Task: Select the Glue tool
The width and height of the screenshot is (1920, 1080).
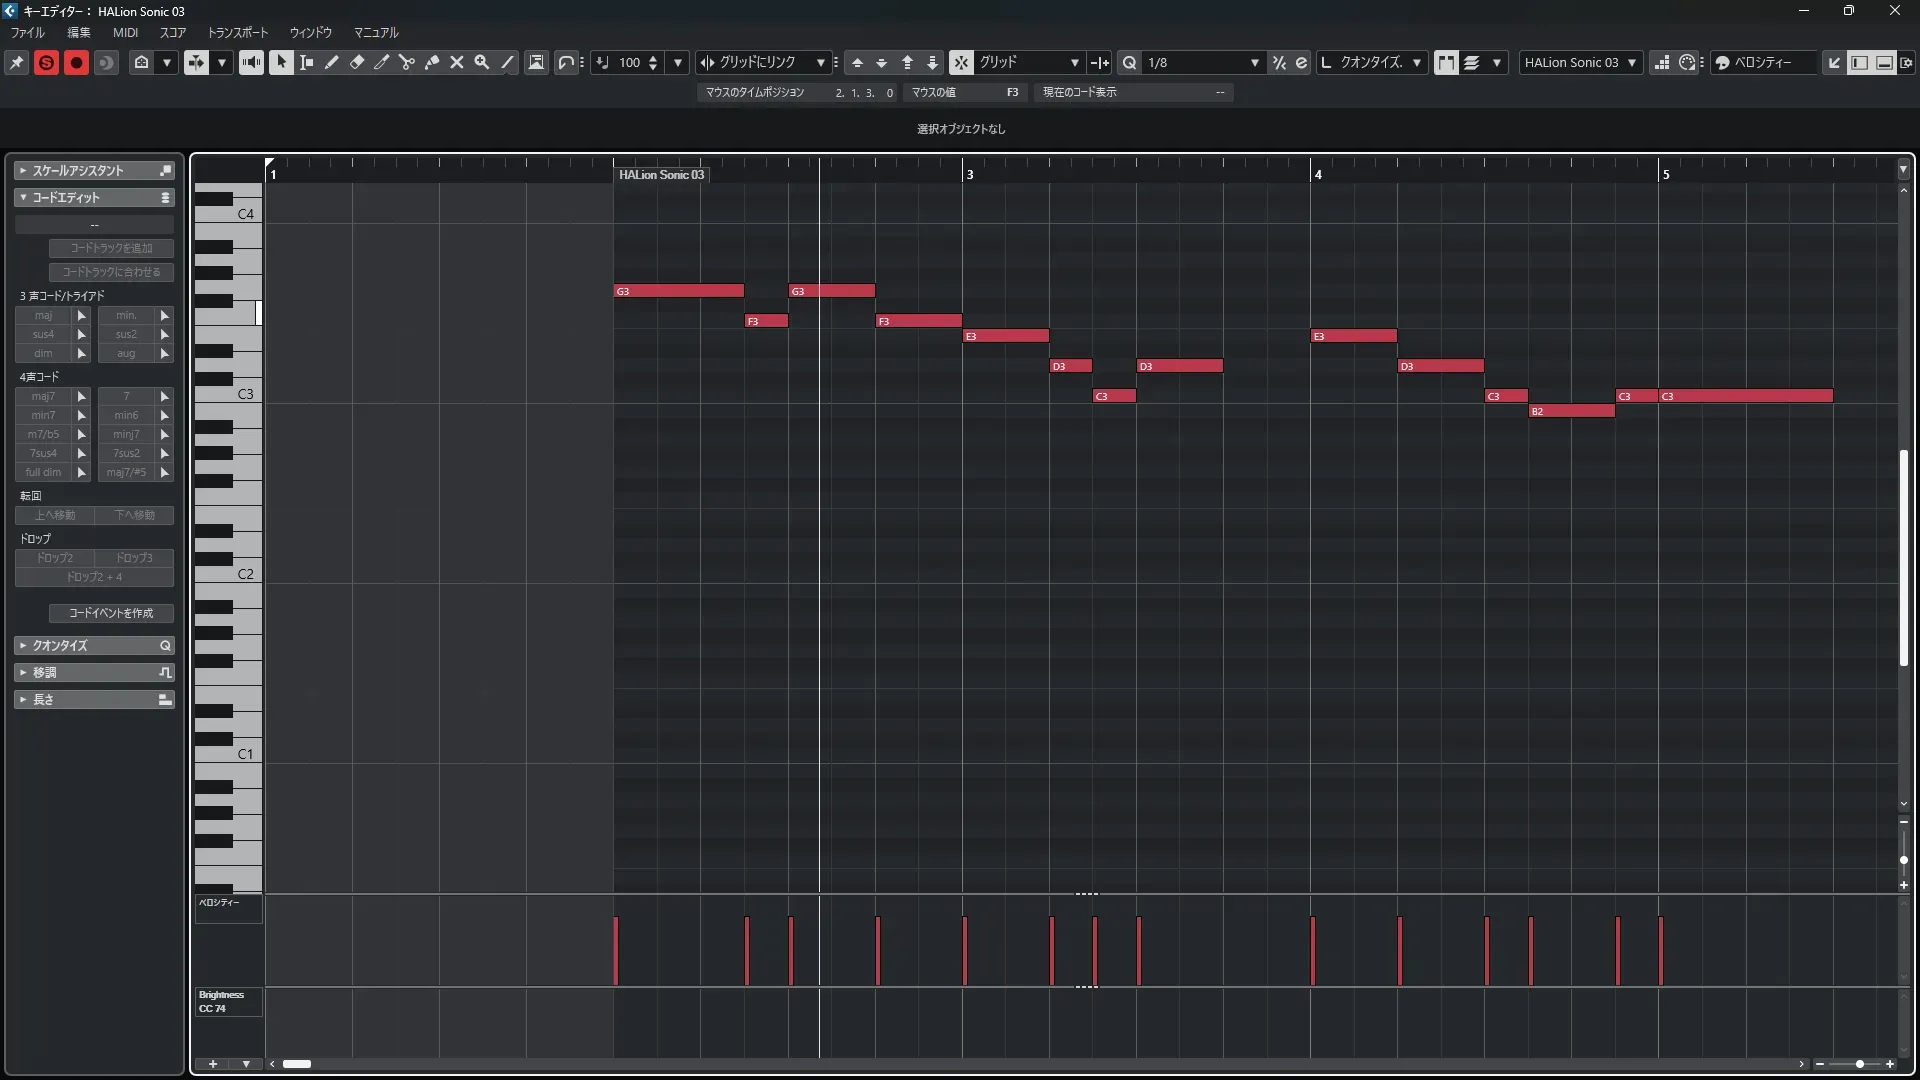Action: click(x=432, y=62)
